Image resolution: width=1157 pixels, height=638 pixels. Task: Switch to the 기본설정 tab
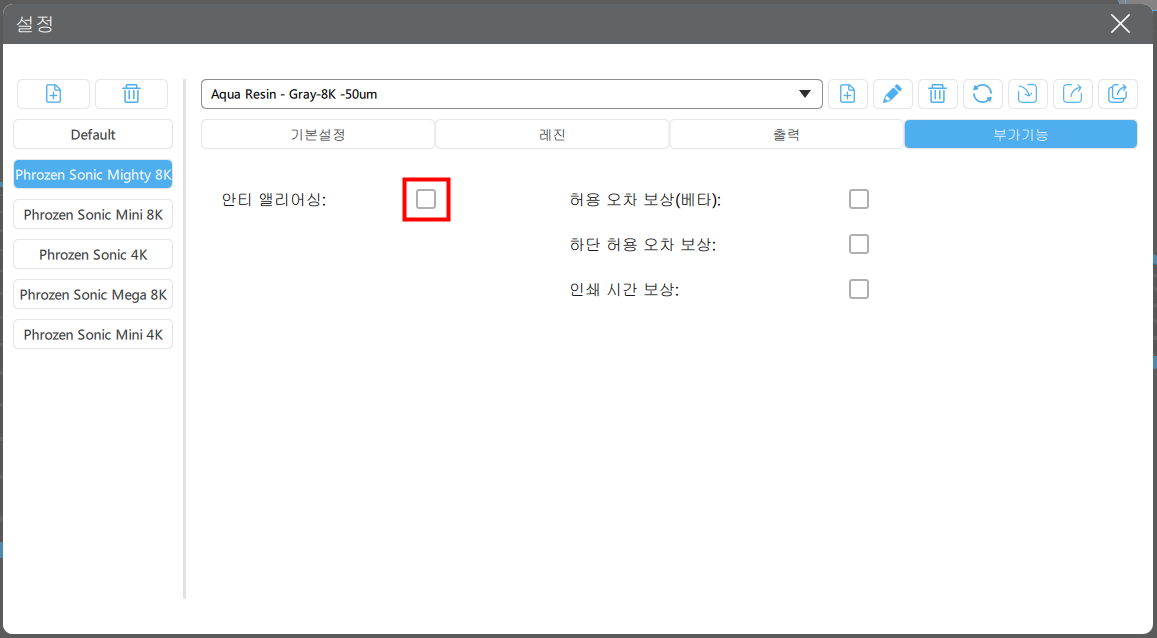[x=318, y=134]
